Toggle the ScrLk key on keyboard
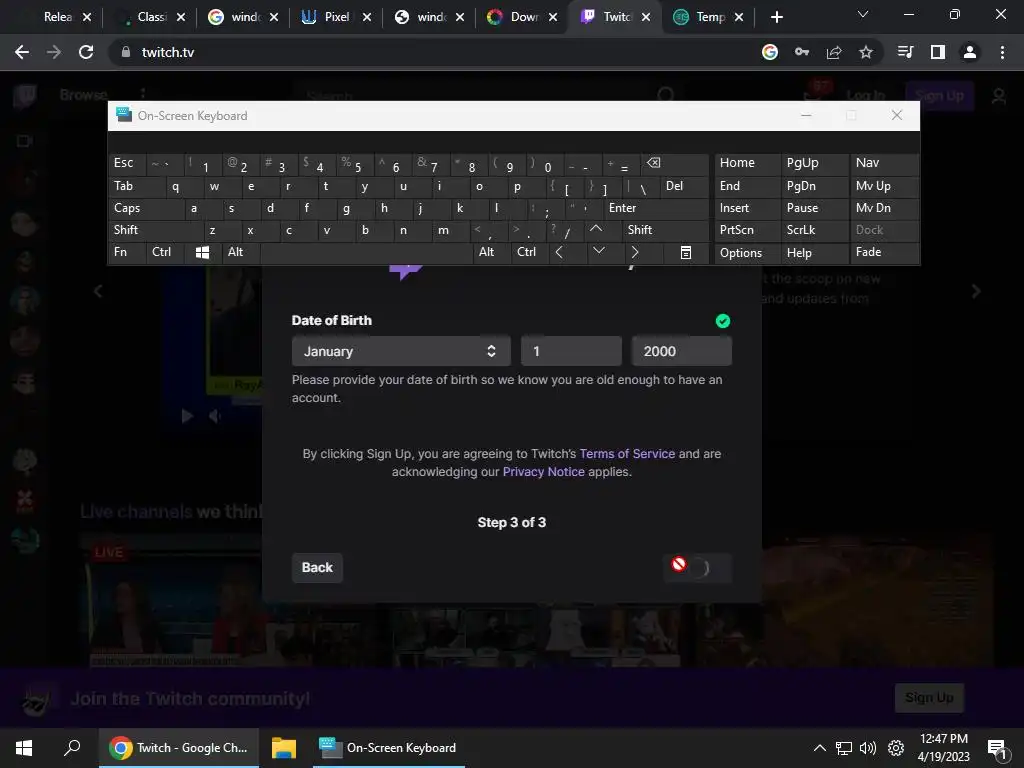Screen dimensions: 1024x768 click(x=814, y=230)
